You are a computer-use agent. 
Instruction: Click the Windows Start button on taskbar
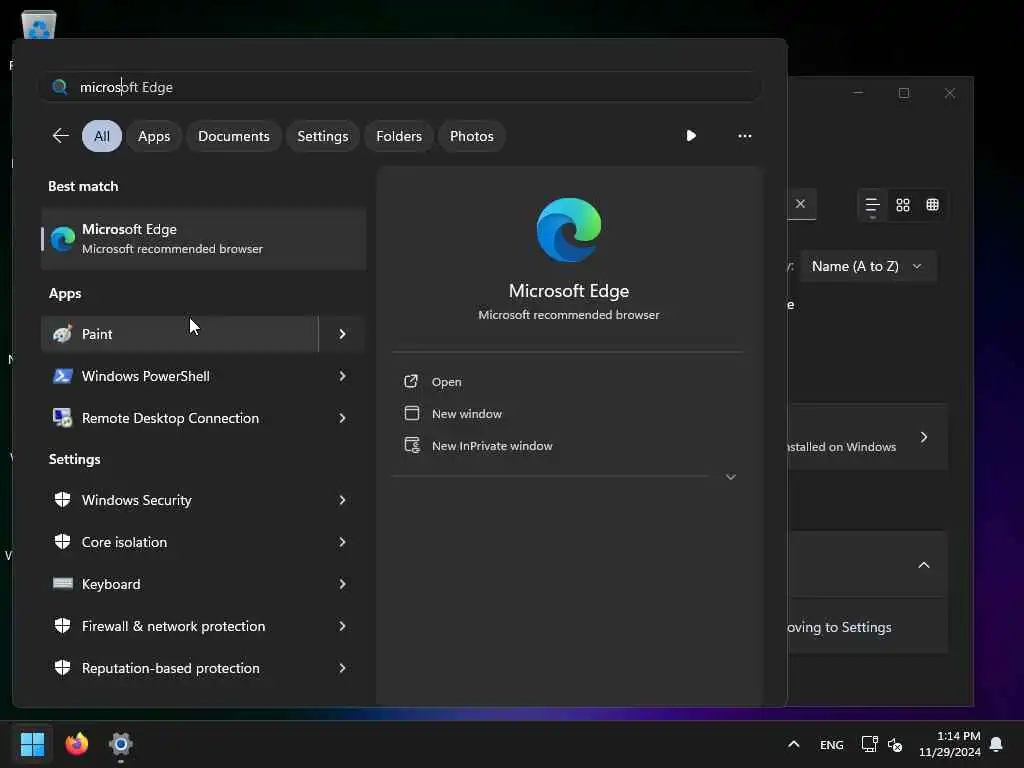[x=32, y=744]
